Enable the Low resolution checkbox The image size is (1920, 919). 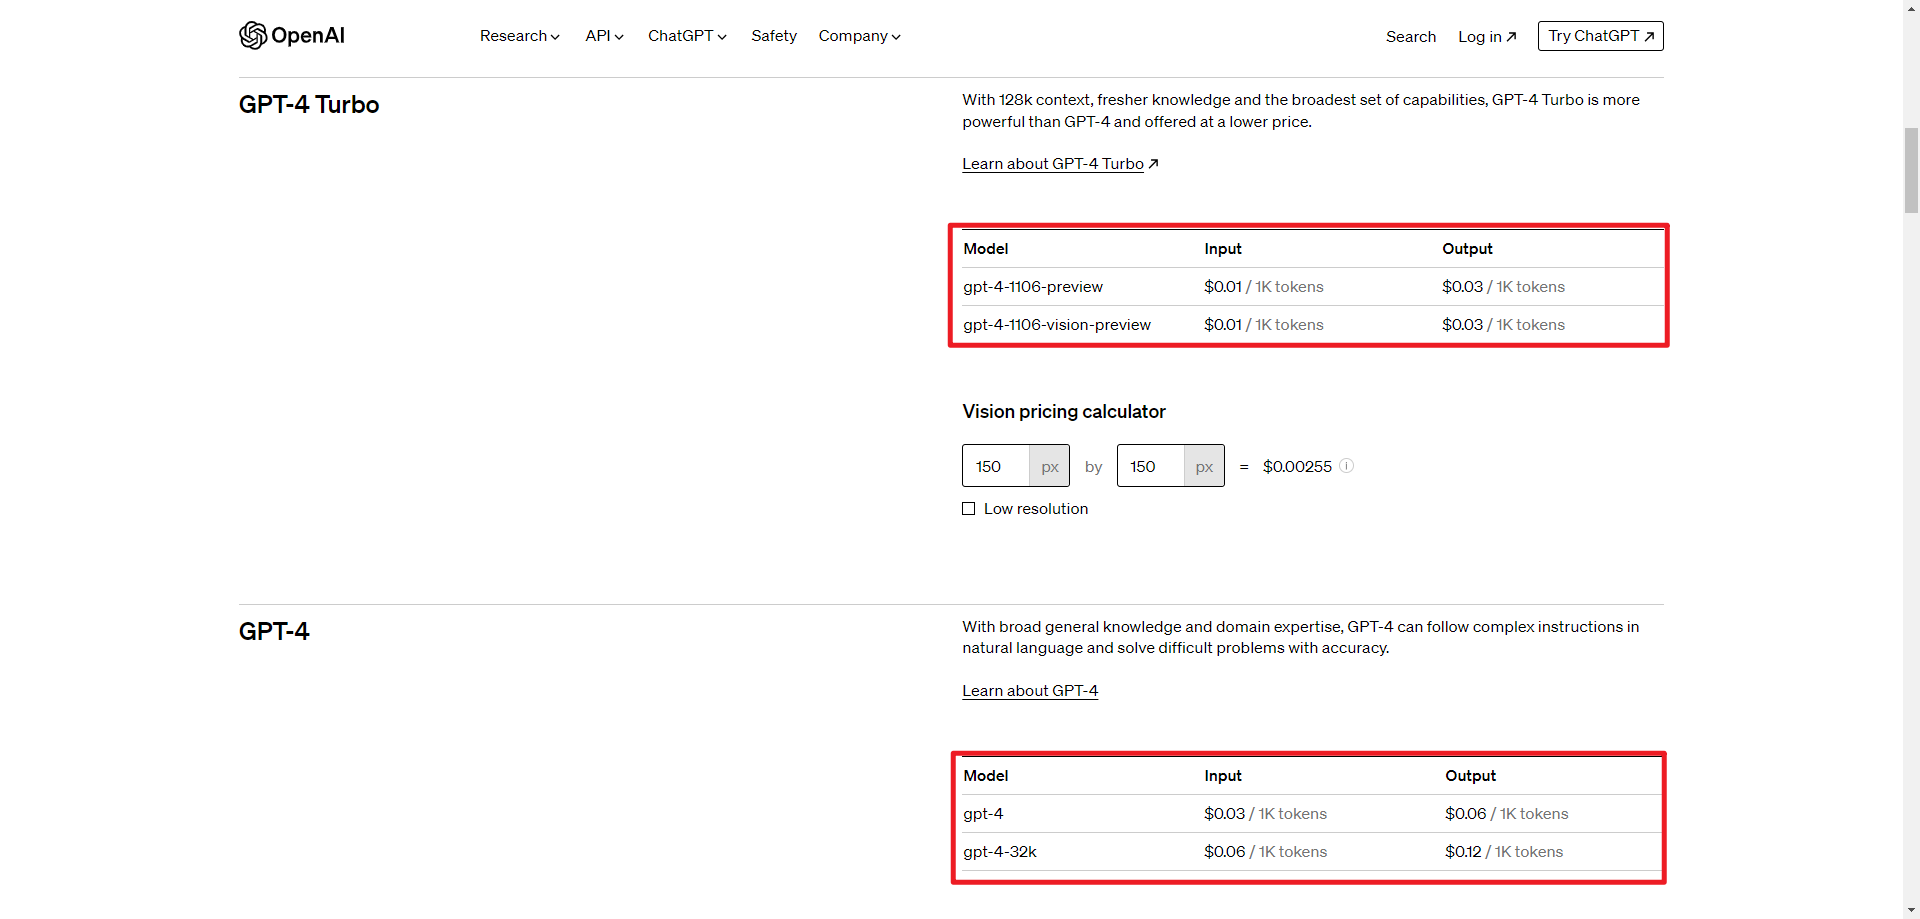[x=969, y=509]
